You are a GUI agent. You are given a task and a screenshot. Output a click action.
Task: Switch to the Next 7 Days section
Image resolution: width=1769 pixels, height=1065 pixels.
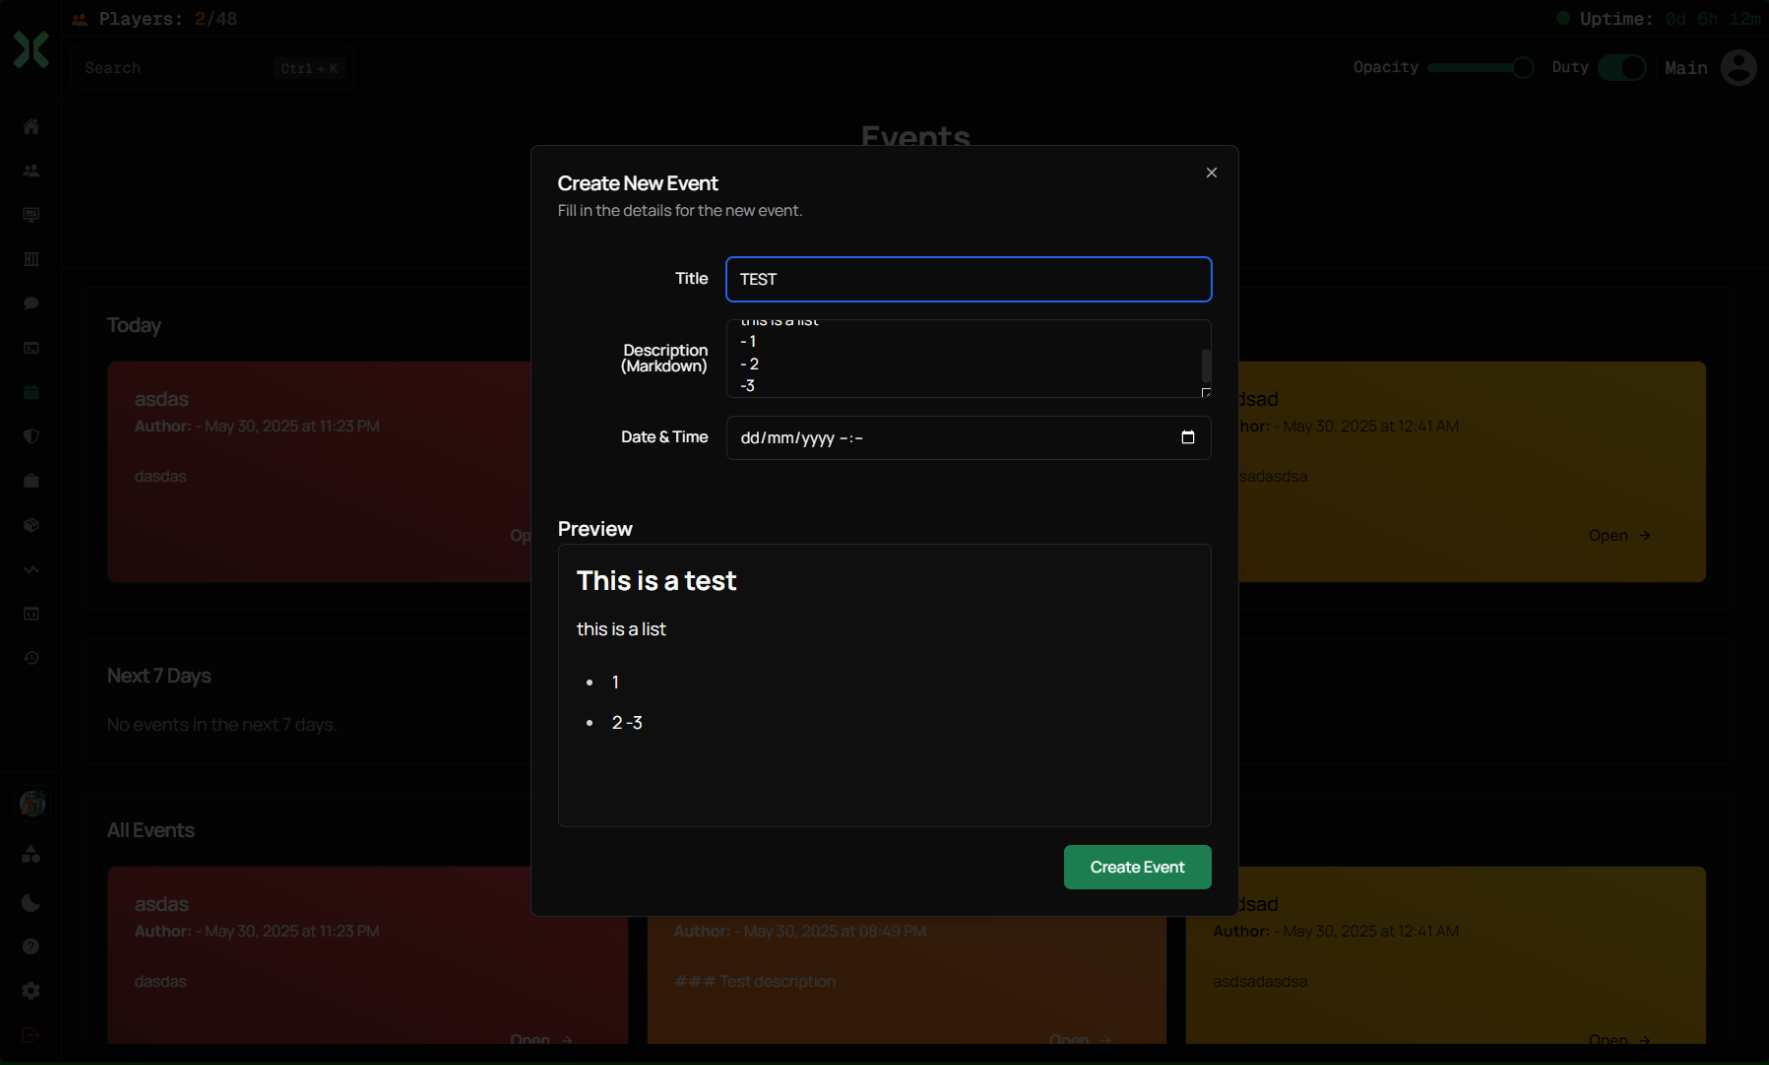pyautogui.click(x=159, y=675)
